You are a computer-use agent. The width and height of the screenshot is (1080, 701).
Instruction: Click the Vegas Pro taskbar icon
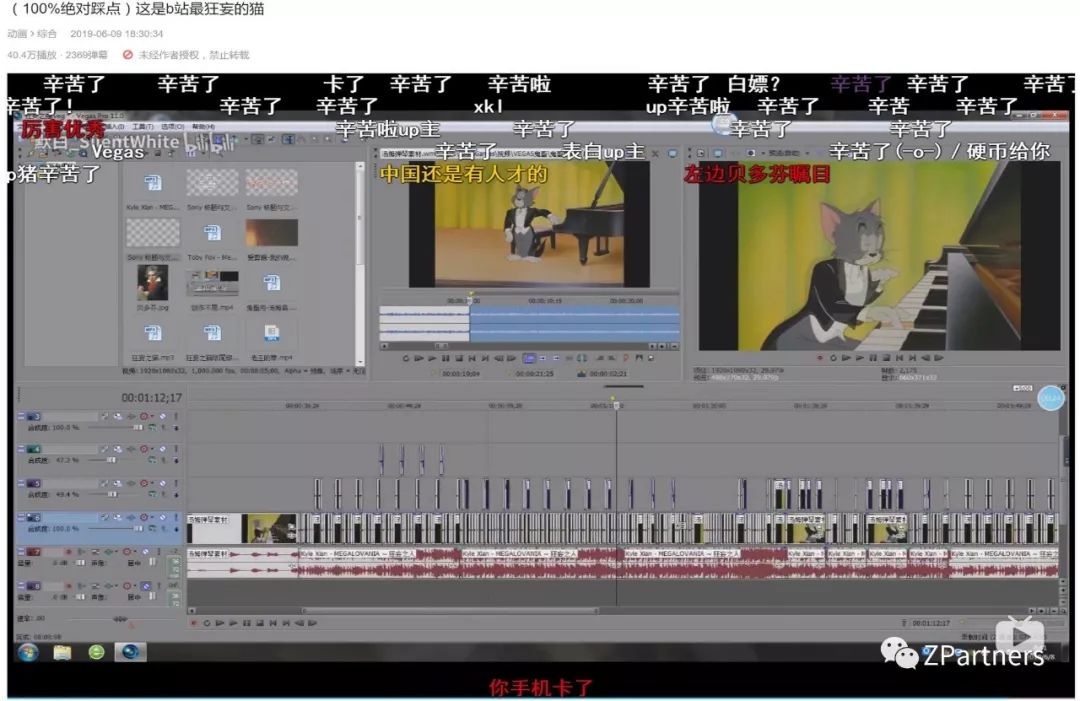[x=130, y=652]
